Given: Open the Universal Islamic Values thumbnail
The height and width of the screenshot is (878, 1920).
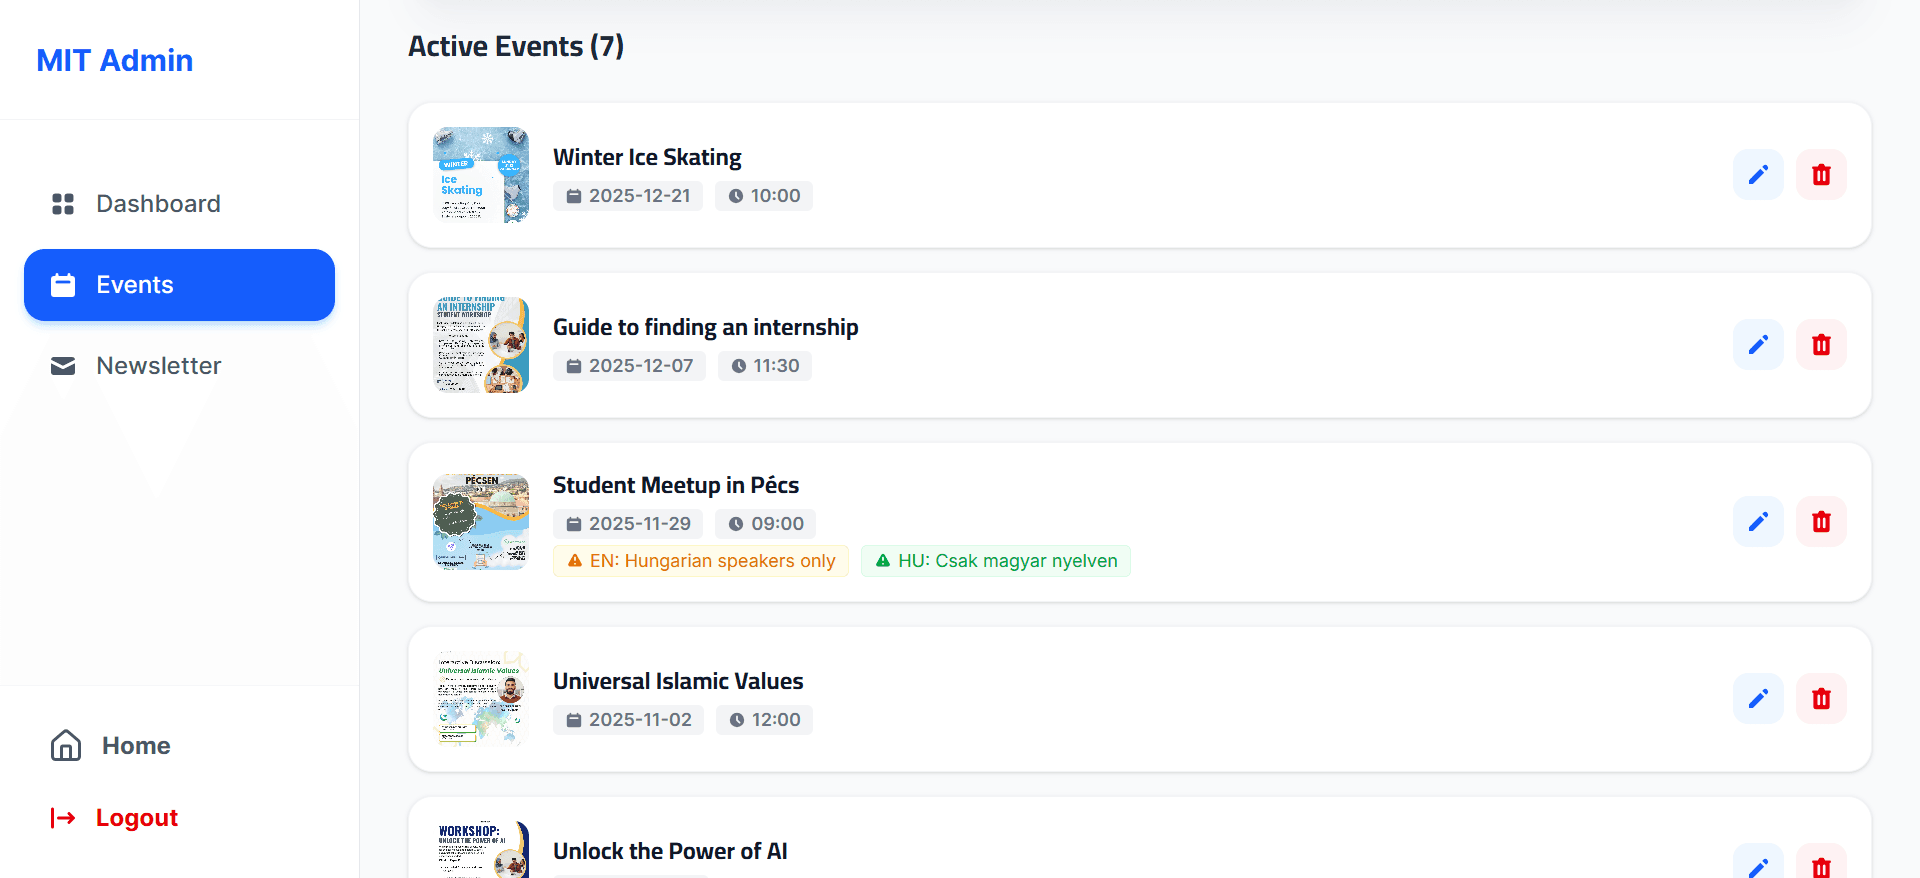Looking at the screenshot, I should click(481, 699).
